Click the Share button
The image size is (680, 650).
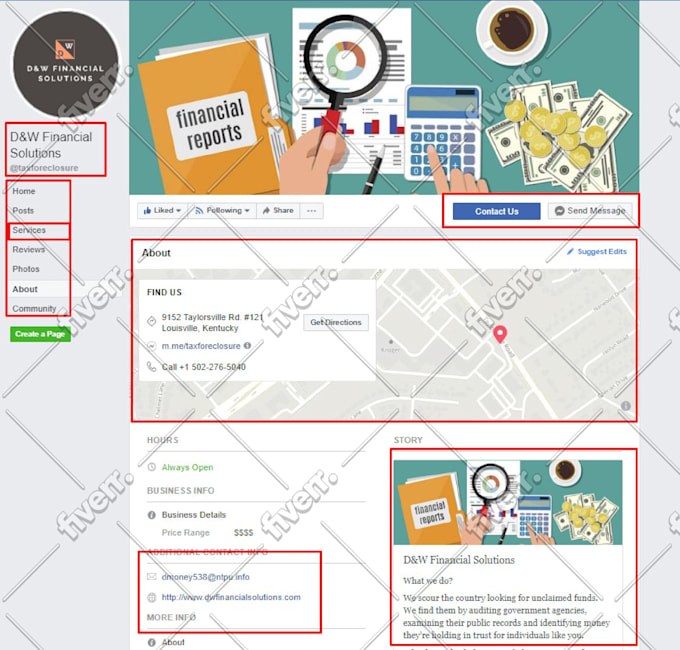coord(278,211)
